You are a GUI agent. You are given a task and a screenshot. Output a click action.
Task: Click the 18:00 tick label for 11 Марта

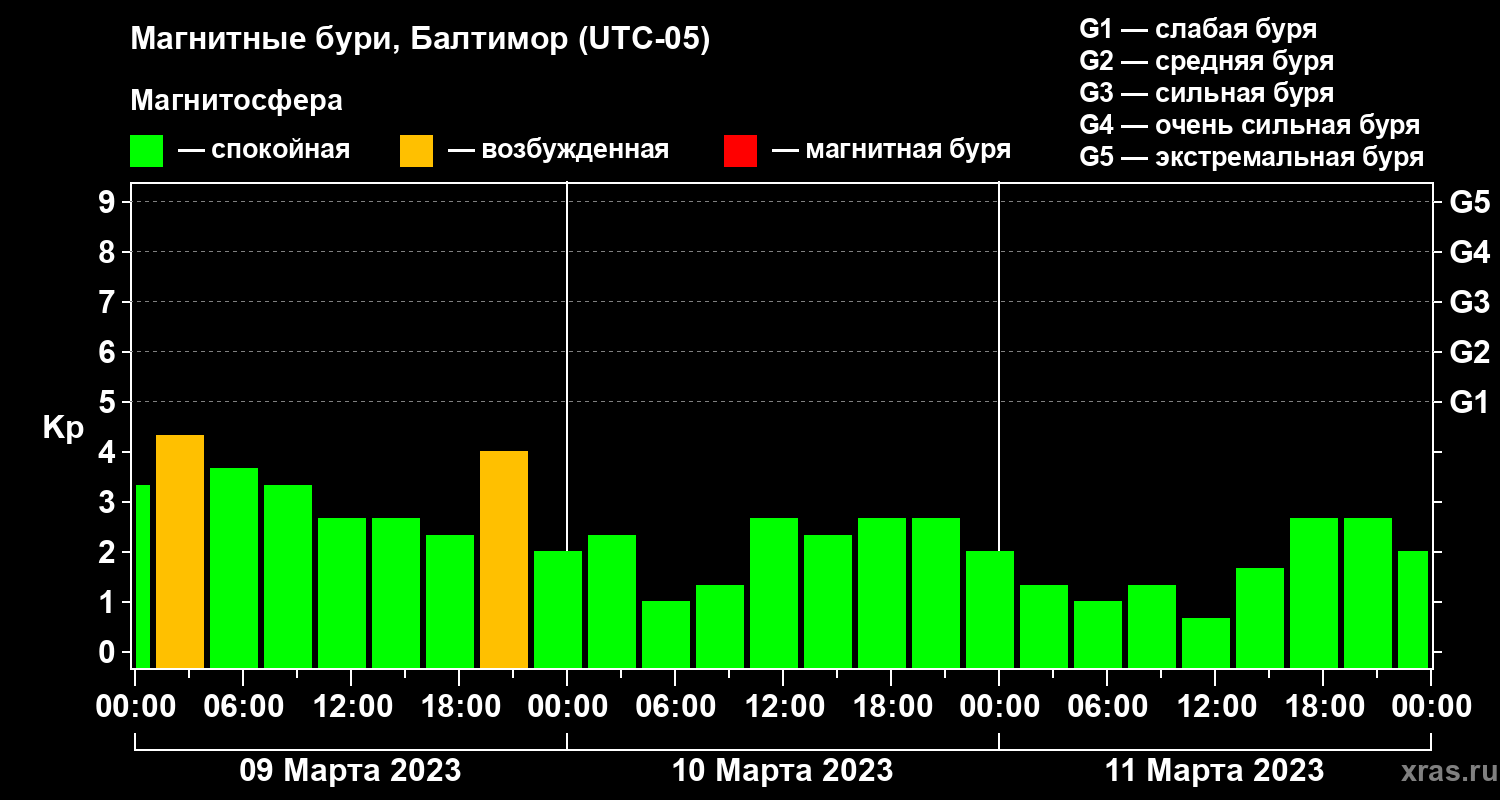[1323, 707]
